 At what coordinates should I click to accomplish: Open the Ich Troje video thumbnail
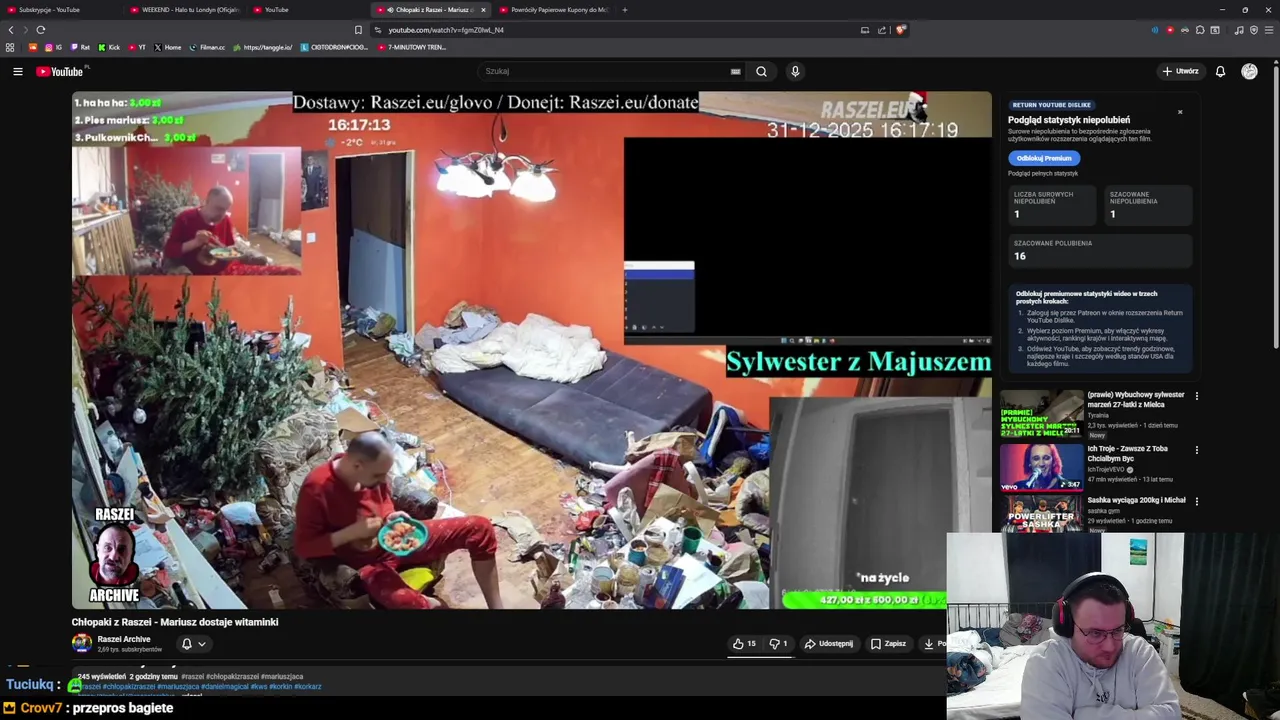[1041, 467]
